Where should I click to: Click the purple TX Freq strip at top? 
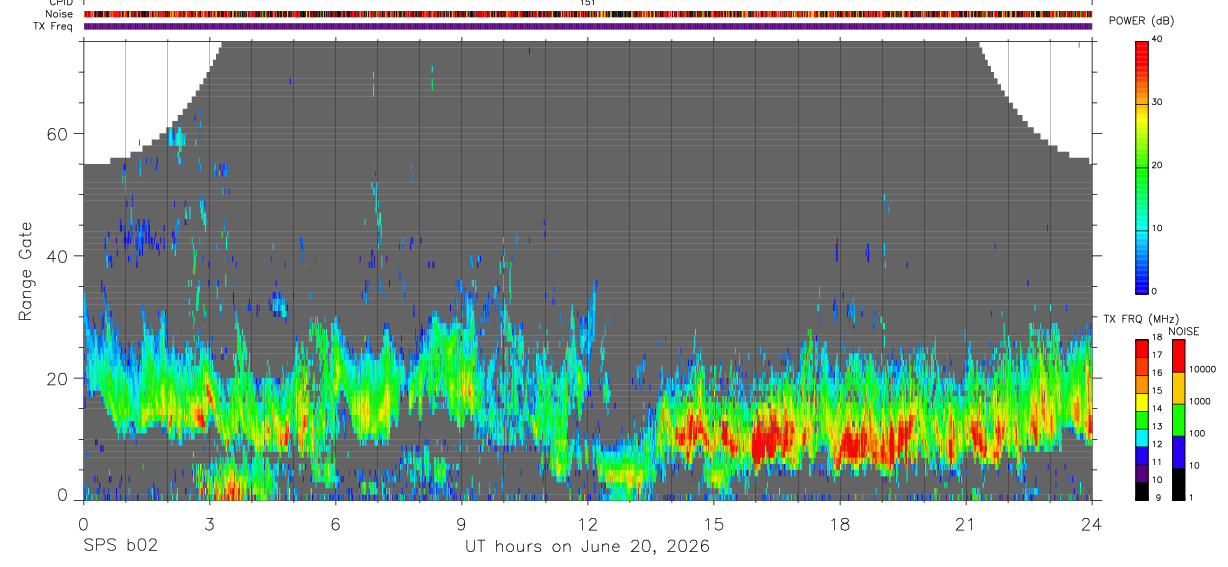click(x=587, y=26)
